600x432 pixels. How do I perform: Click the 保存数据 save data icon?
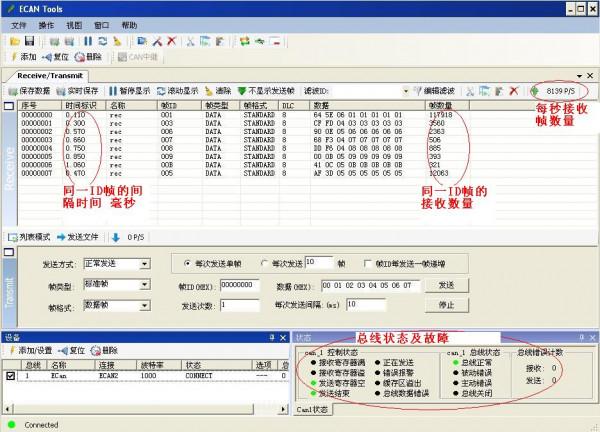point(13,91)
